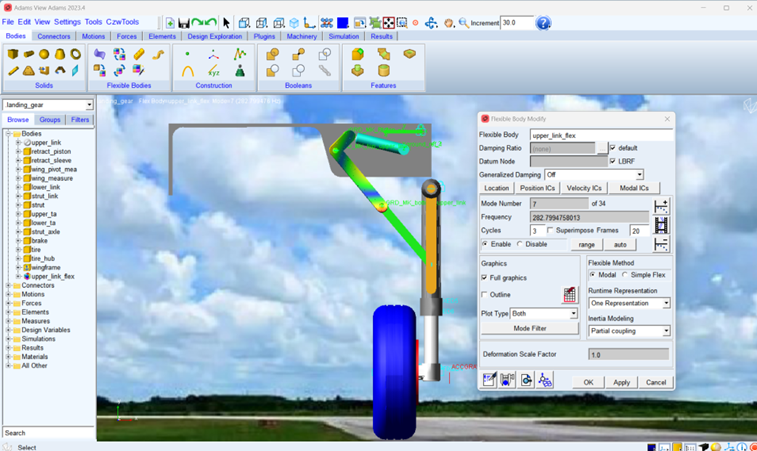This screenshot has height=451, width=757.
Task: Click the construction arc tool icon
Action: 187,72
